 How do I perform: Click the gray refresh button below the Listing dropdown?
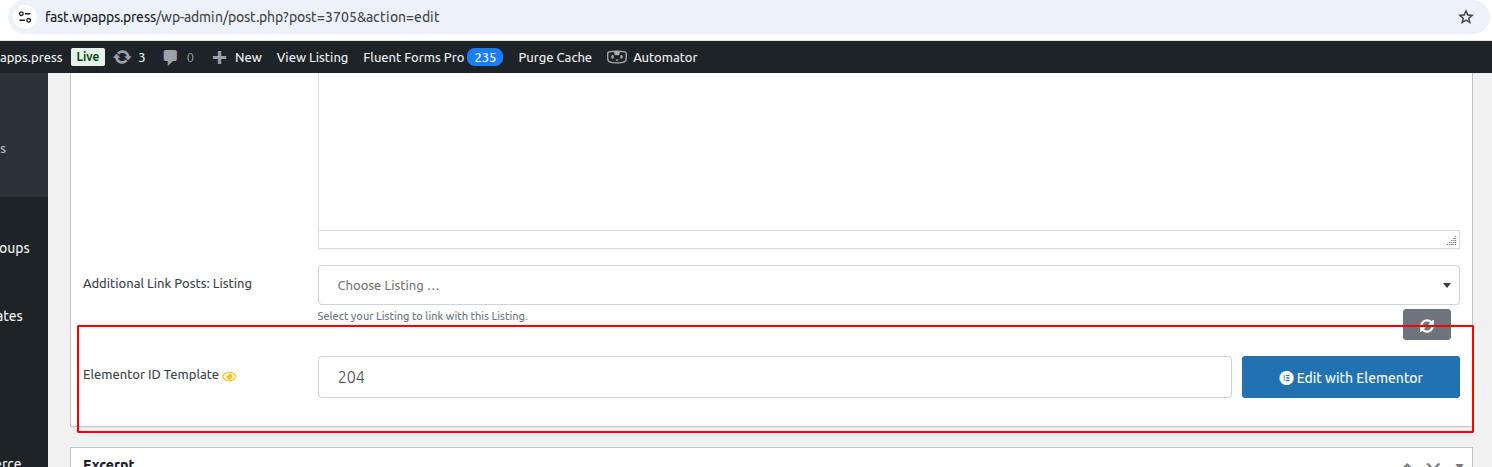[1426, 325]
